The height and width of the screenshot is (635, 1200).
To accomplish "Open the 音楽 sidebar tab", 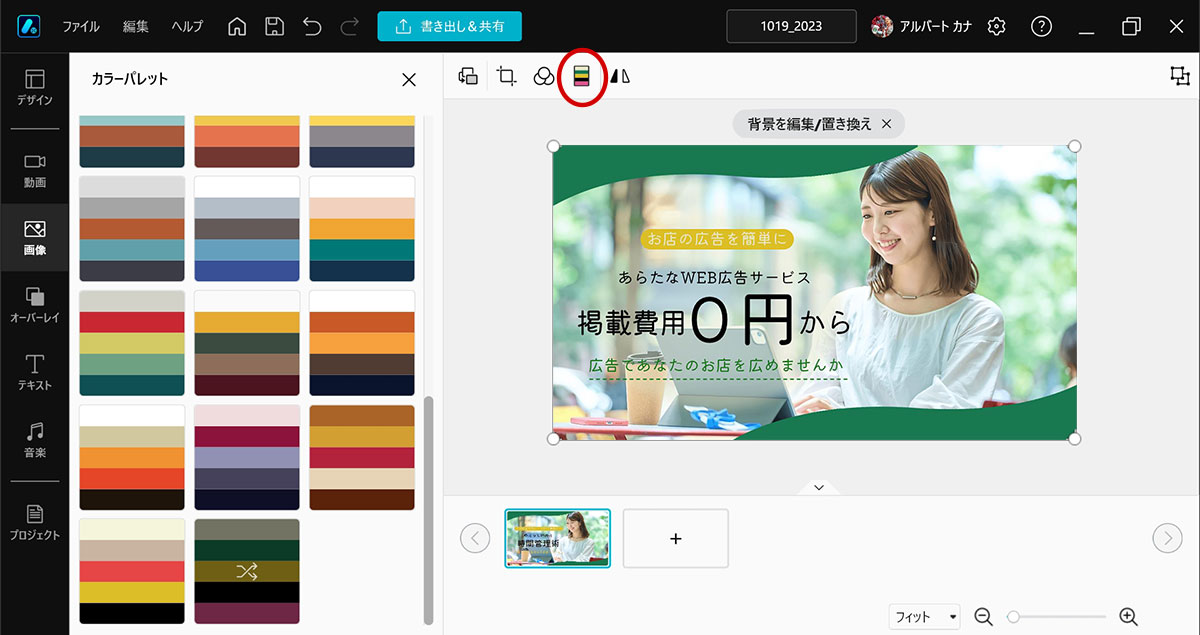I will pyautogui.click(x=35, y=440).
